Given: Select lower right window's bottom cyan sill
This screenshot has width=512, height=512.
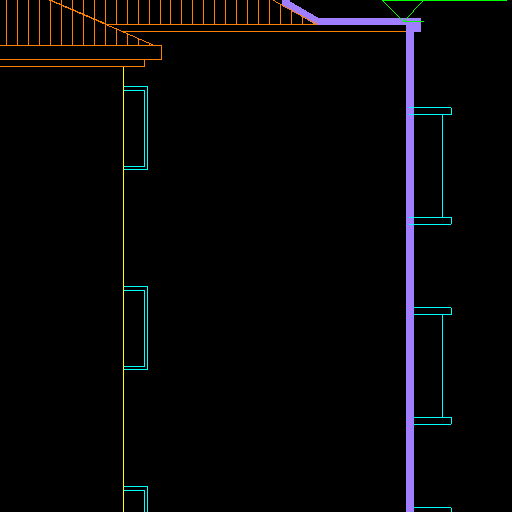Looking at the screenshot, I should click(x=433, y=421).
